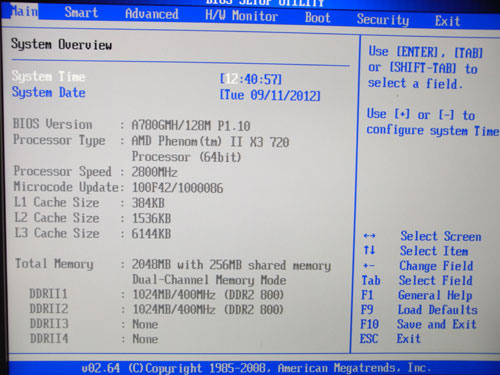Click the 12:40:57 time field
The image size is (500, 375).
[x=251, y=80]
